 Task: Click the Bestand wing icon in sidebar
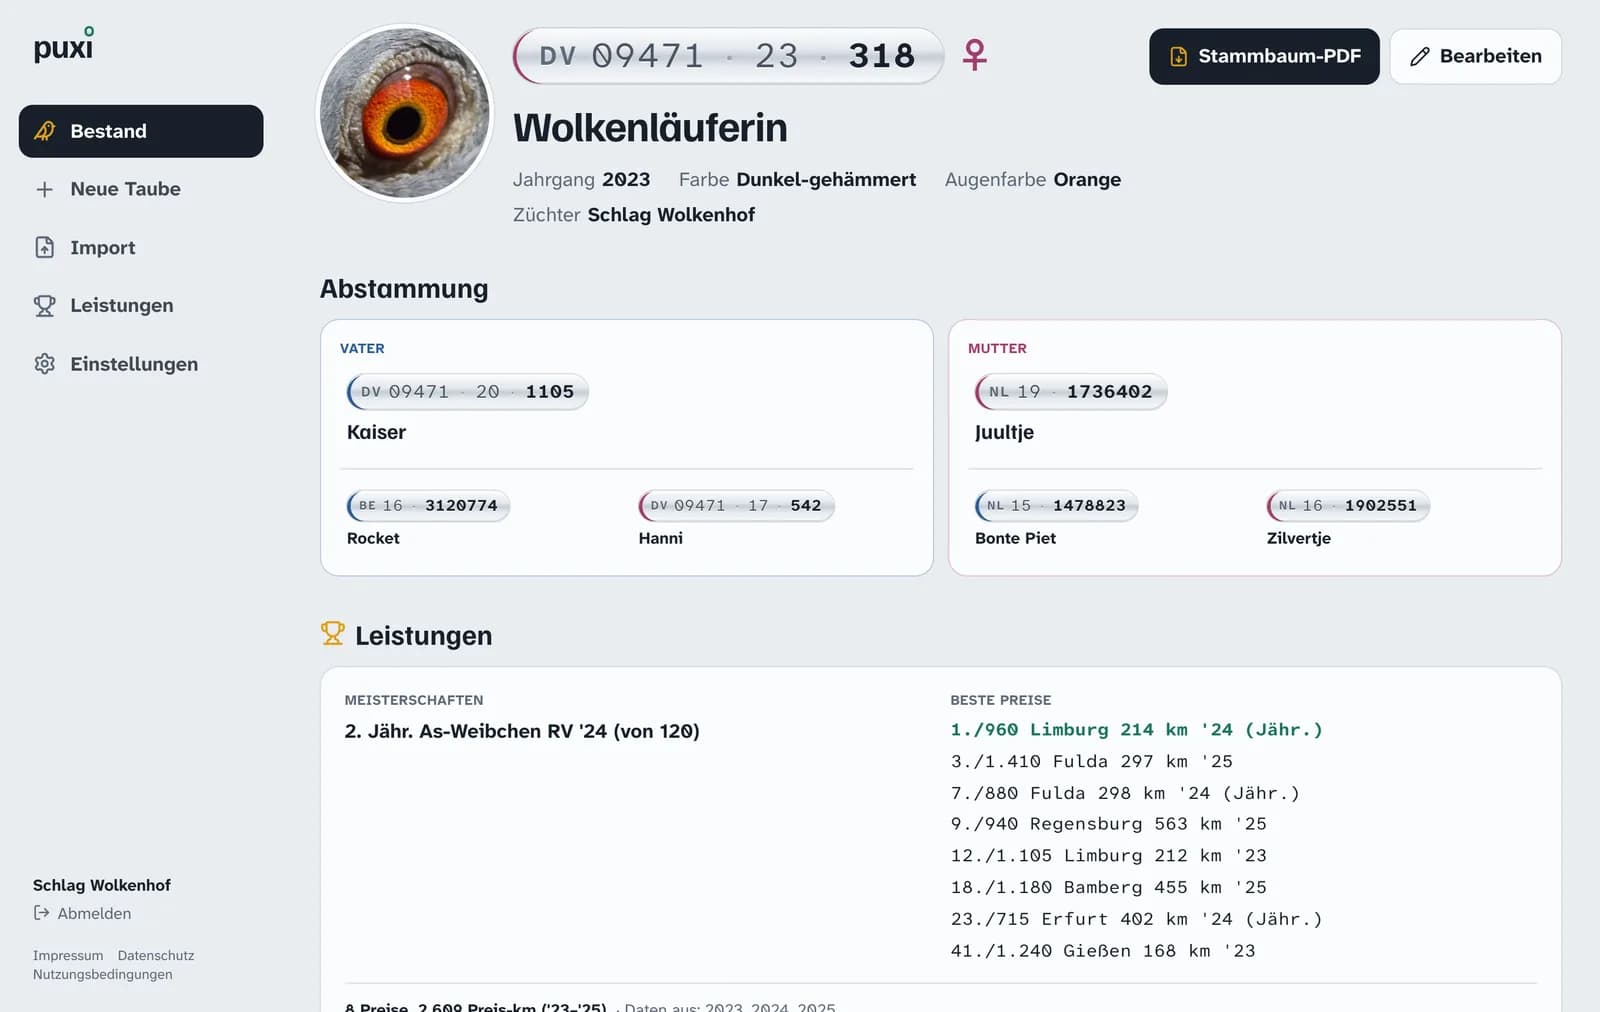click(45, 131)
